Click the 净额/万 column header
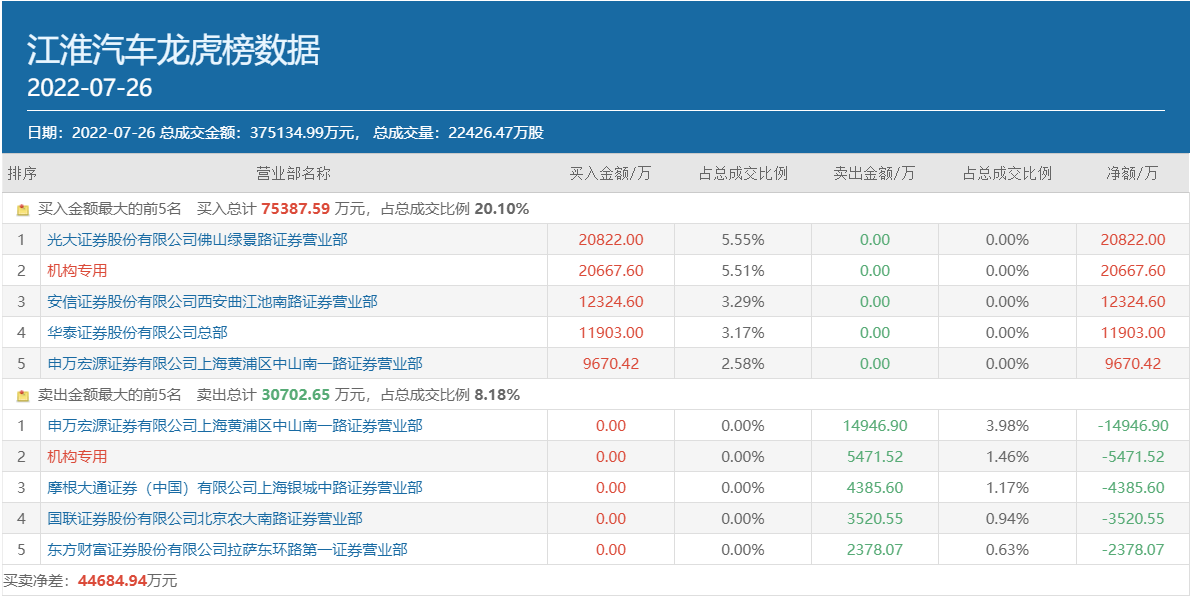1192x598 pixels. click(x=1132, y=173)
